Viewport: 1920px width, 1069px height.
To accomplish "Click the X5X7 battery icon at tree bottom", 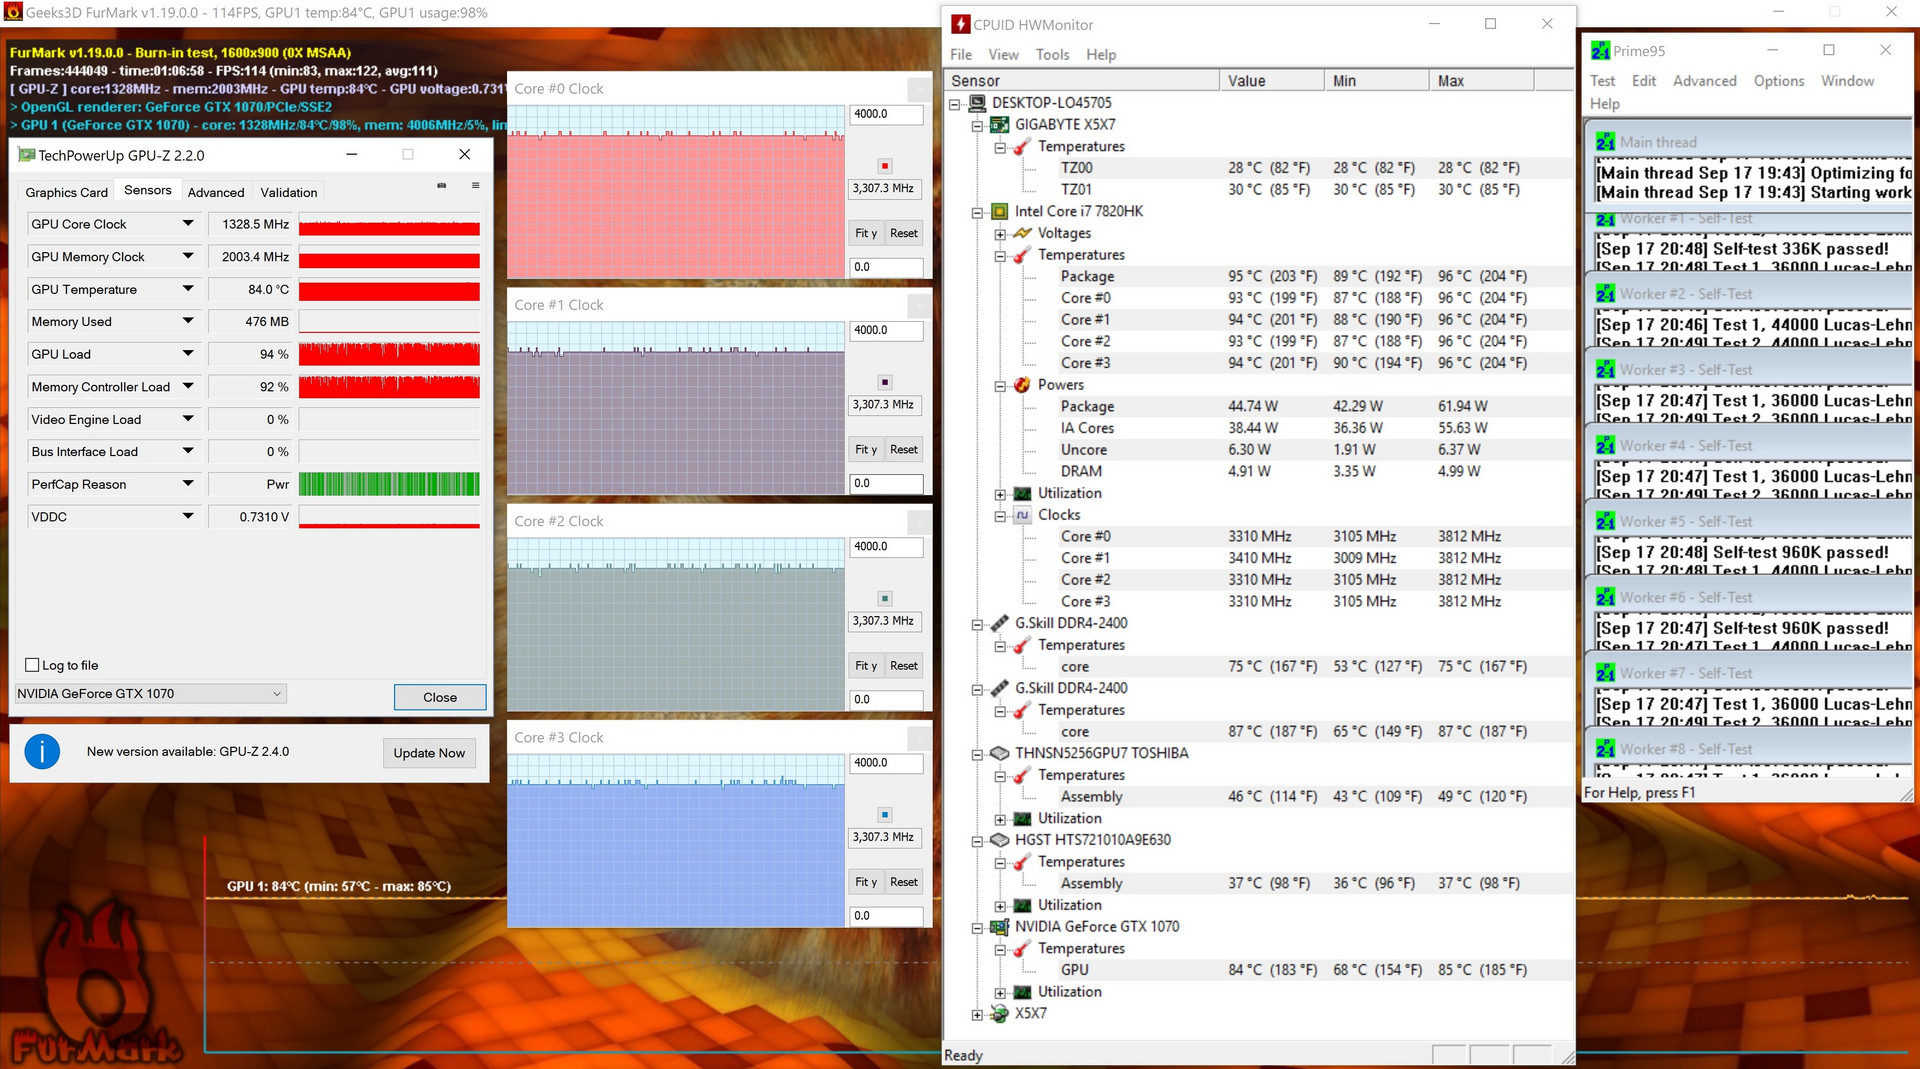I will [x=999, y=1014].
